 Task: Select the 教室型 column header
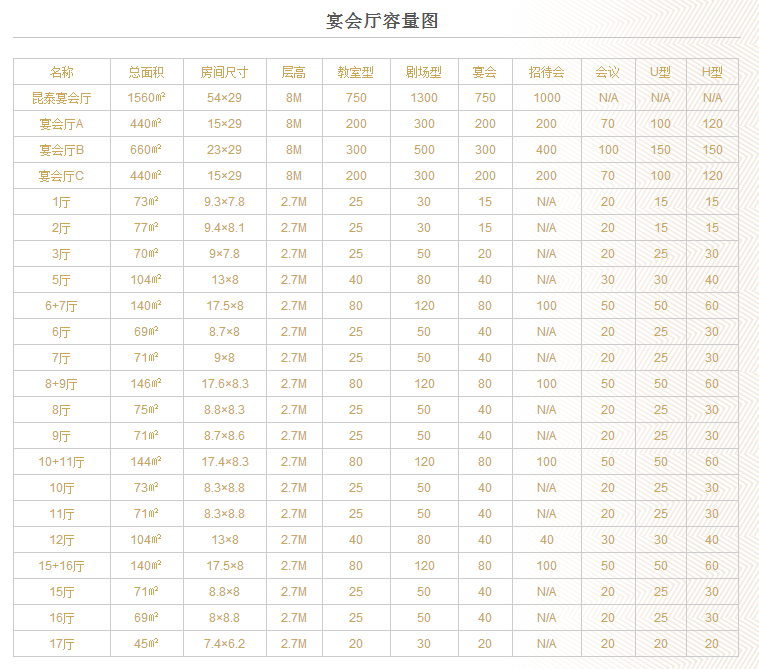point(356,72)
